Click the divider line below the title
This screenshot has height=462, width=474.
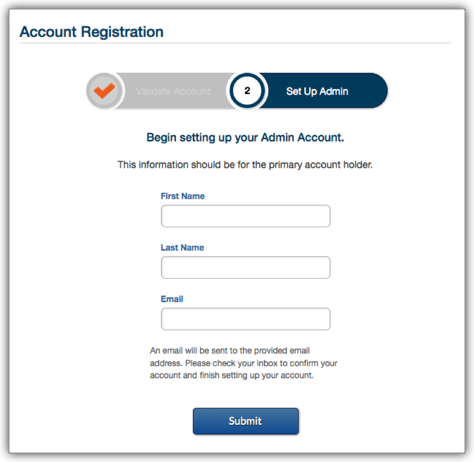pos(235,43)
